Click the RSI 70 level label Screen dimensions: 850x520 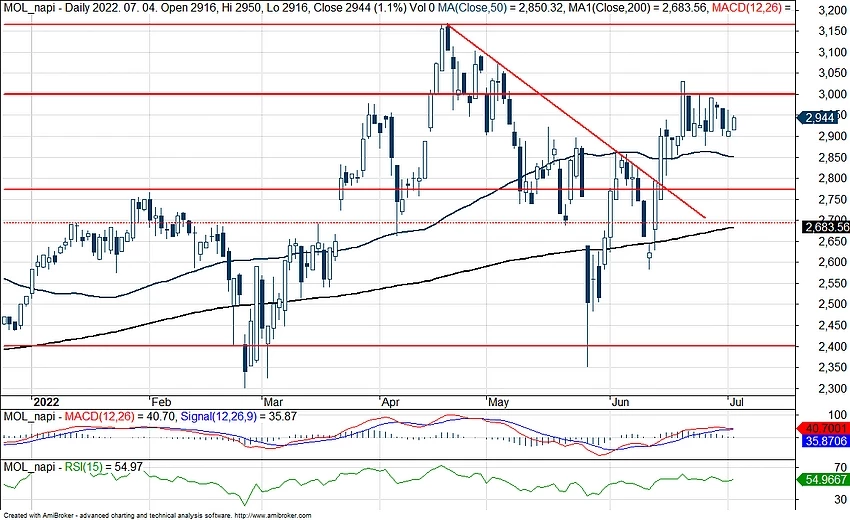[x=841, y=467]
